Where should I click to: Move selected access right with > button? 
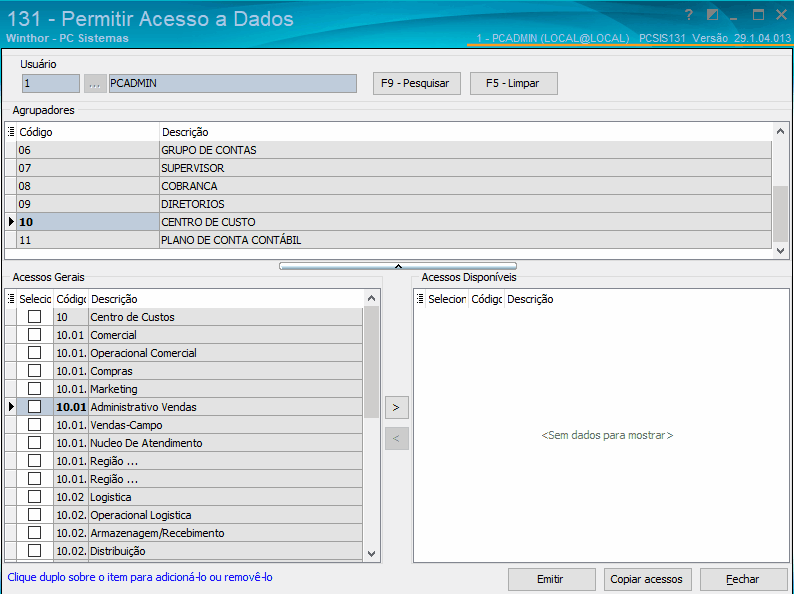[396, 408]
